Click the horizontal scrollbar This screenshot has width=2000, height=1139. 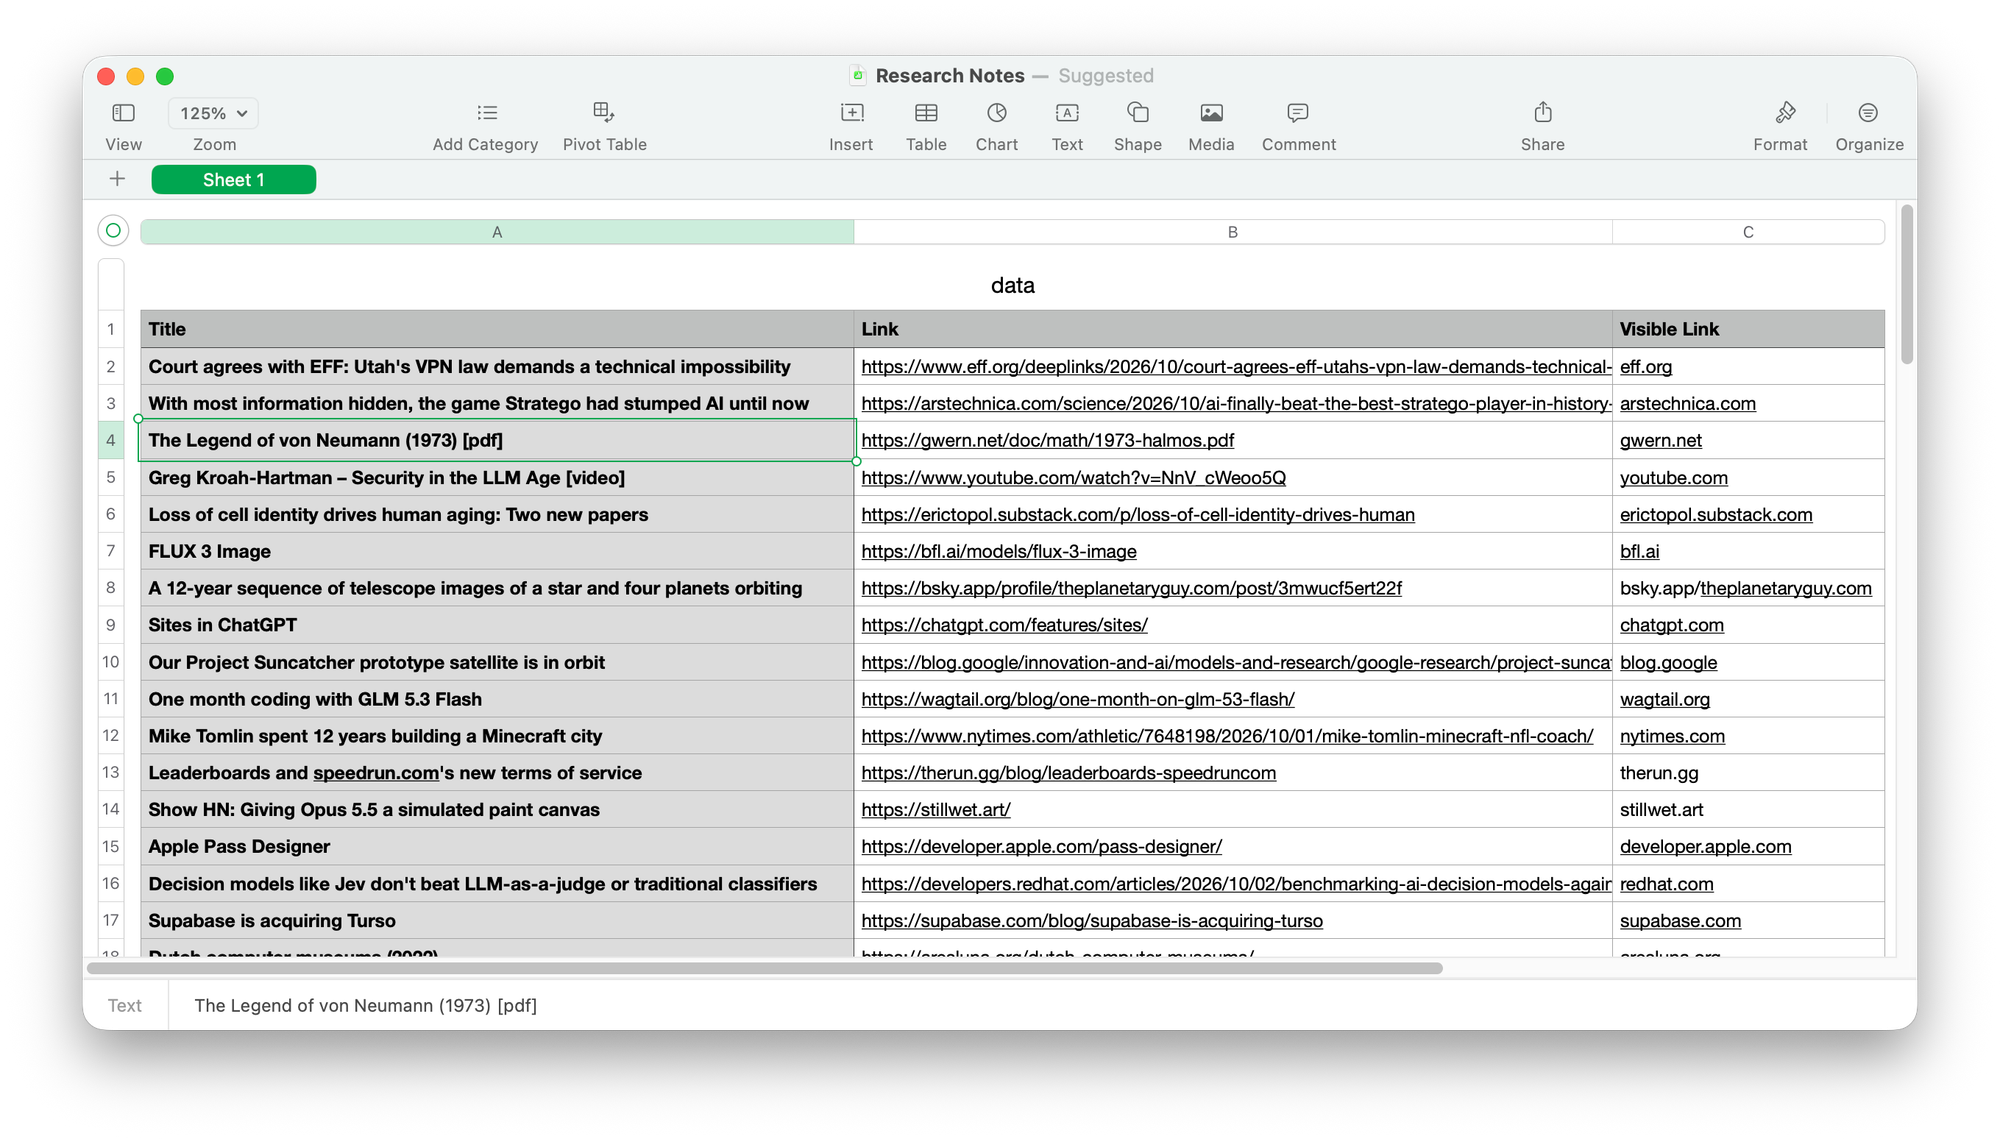click(765, 968)
